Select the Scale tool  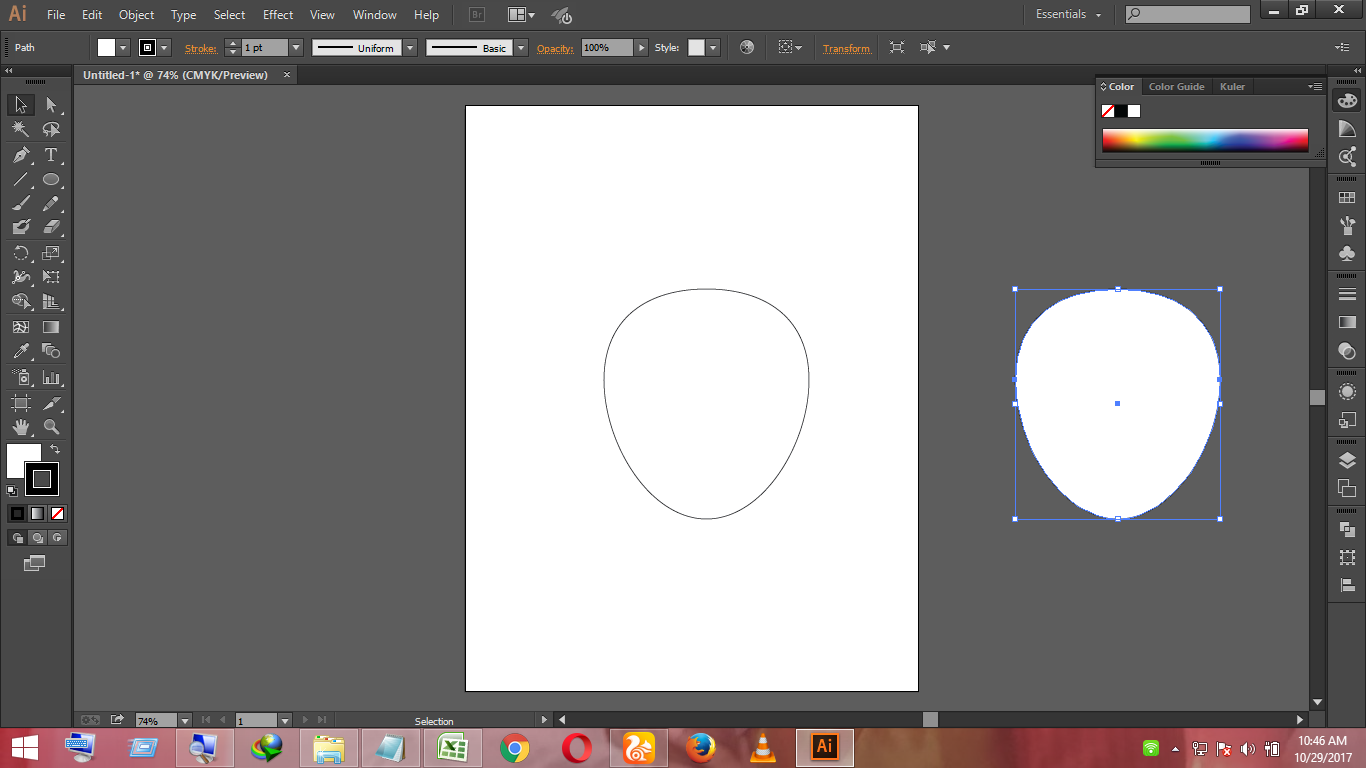[x=51, y=253]
